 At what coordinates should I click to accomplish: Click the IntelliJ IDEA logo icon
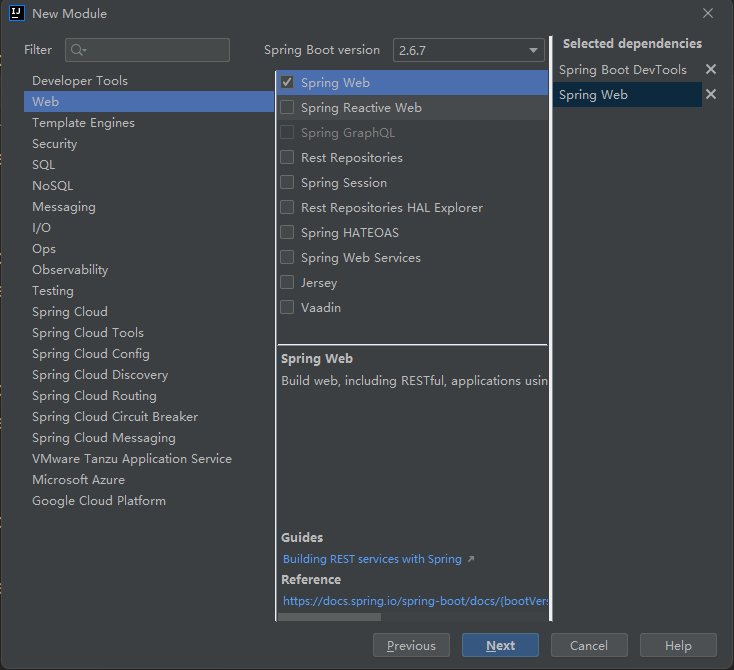pyautogui.click(x=17, y=13)
